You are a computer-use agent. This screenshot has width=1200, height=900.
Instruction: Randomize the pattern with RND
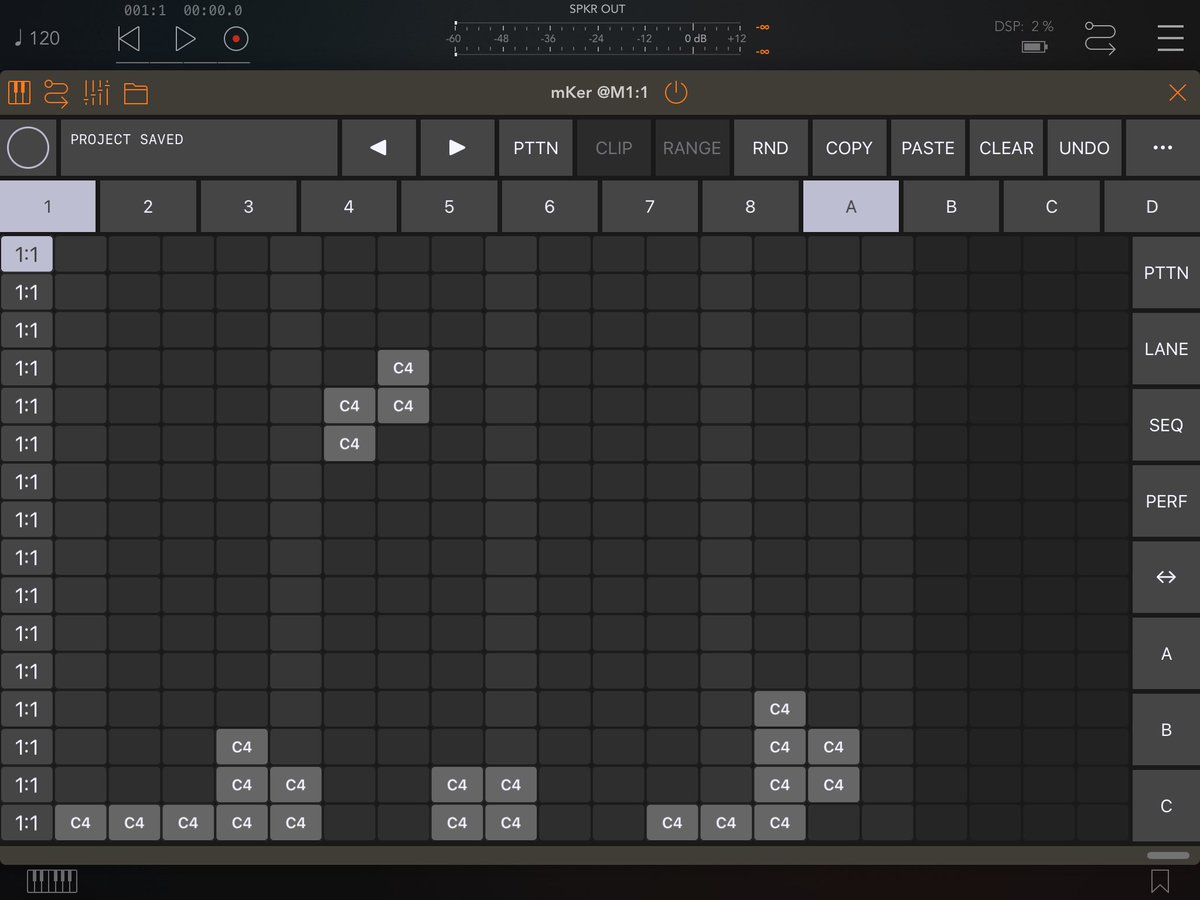770,147
